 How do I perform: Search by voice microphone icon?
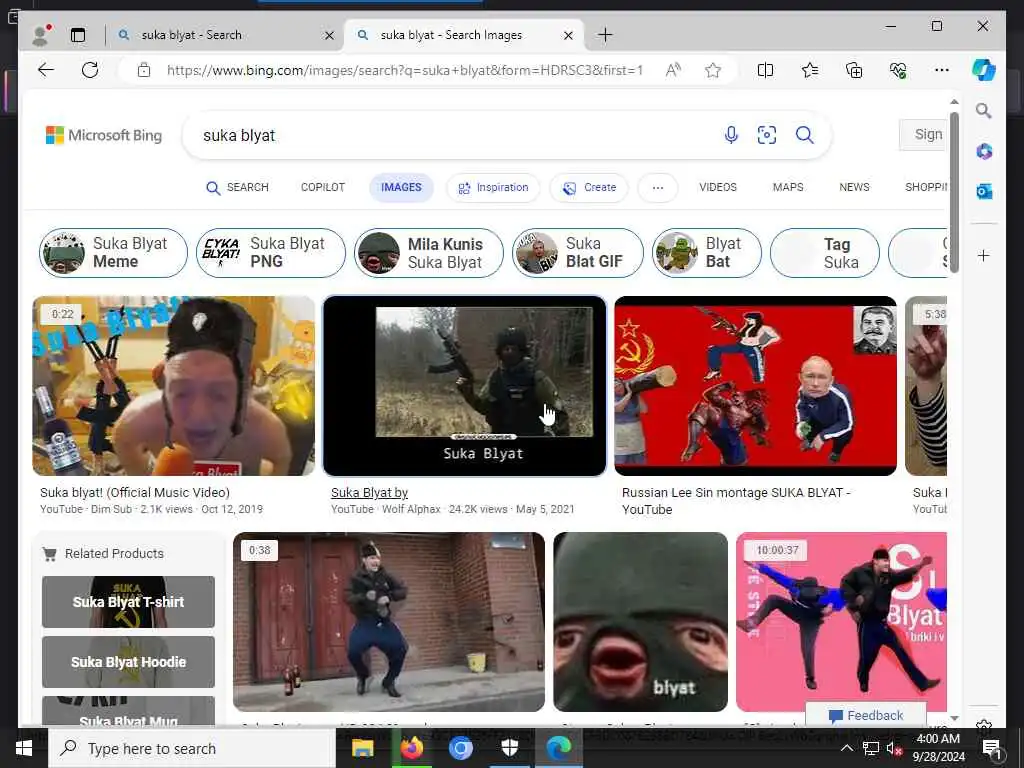point(731,135)
